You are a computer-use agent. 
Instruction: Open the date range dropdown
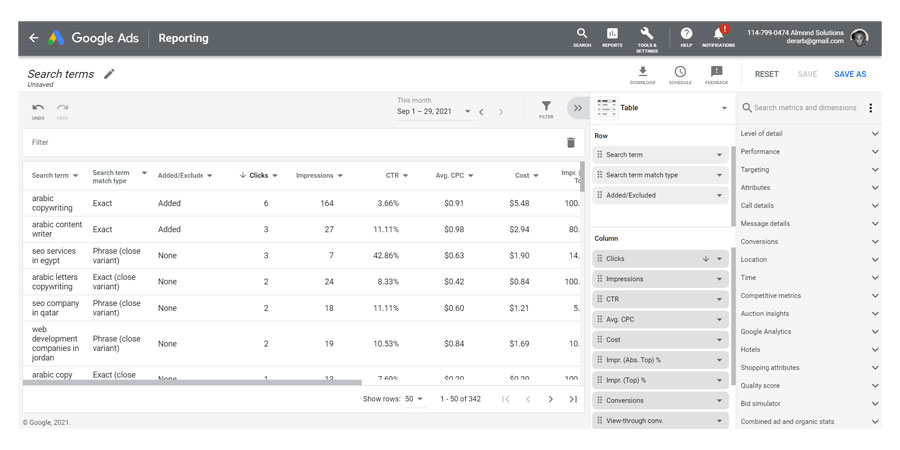467,112
